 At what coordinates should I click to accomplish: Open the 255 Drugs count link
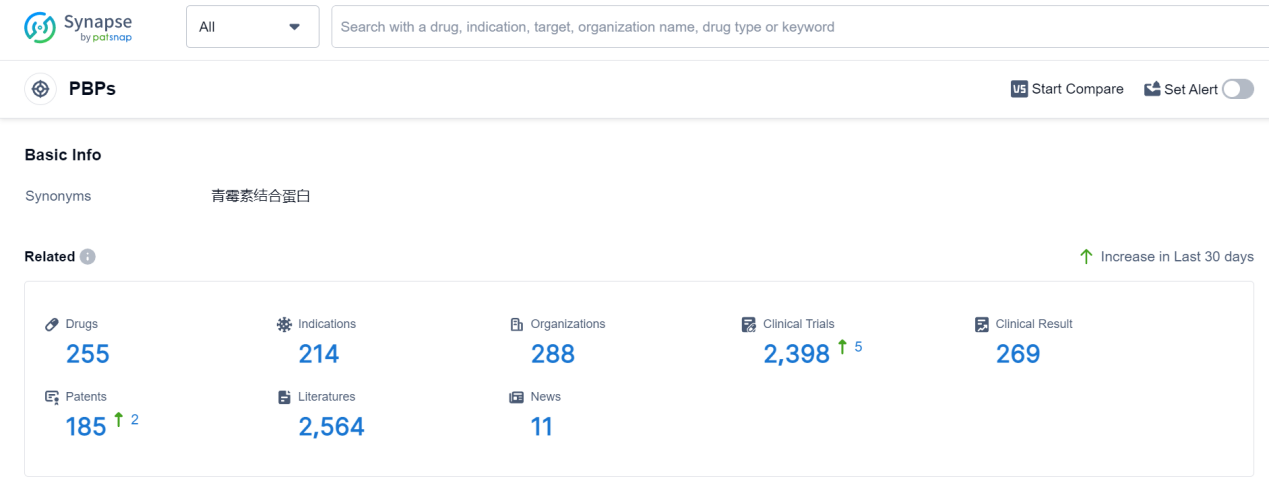tap(88, 354)
